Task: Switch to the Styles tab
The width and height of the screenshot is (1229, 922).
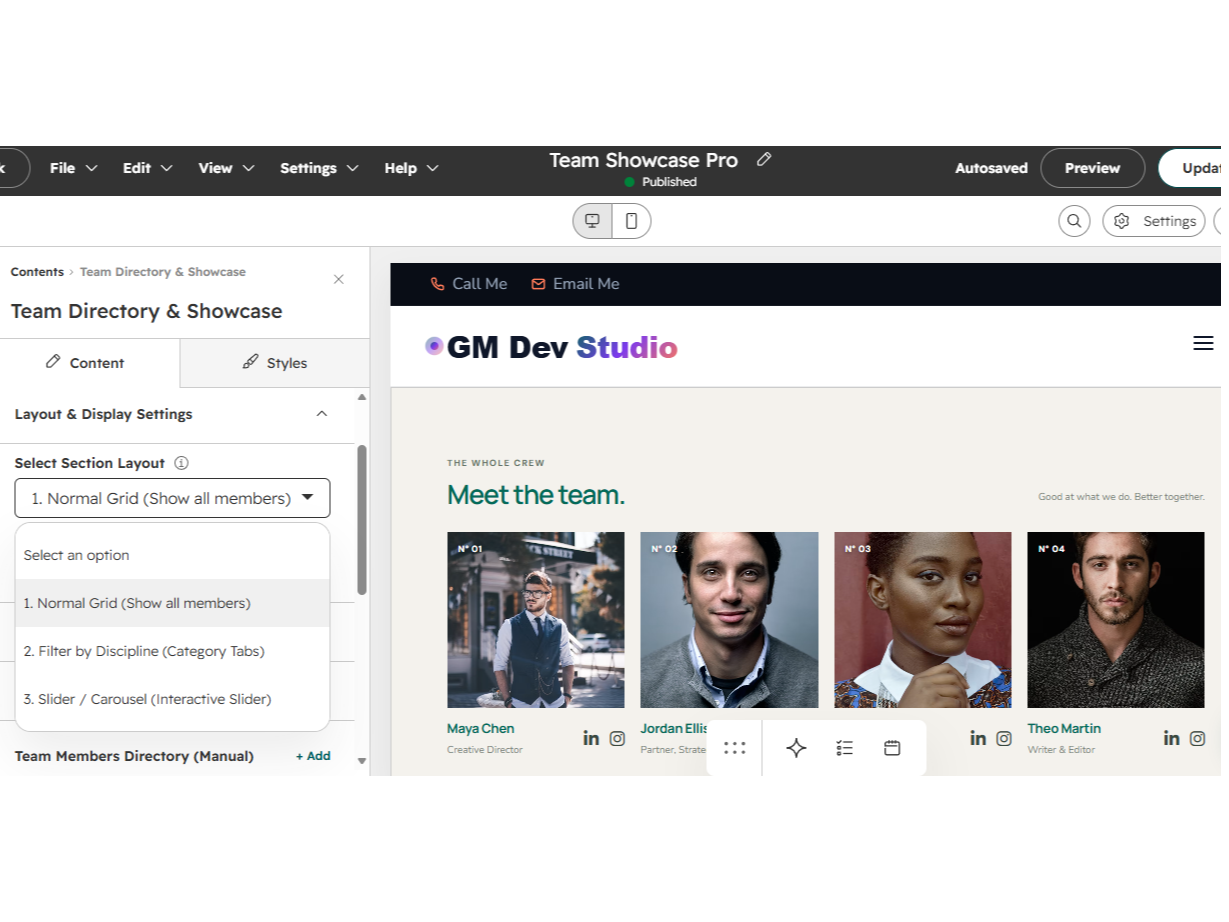Action: (276, 365)
